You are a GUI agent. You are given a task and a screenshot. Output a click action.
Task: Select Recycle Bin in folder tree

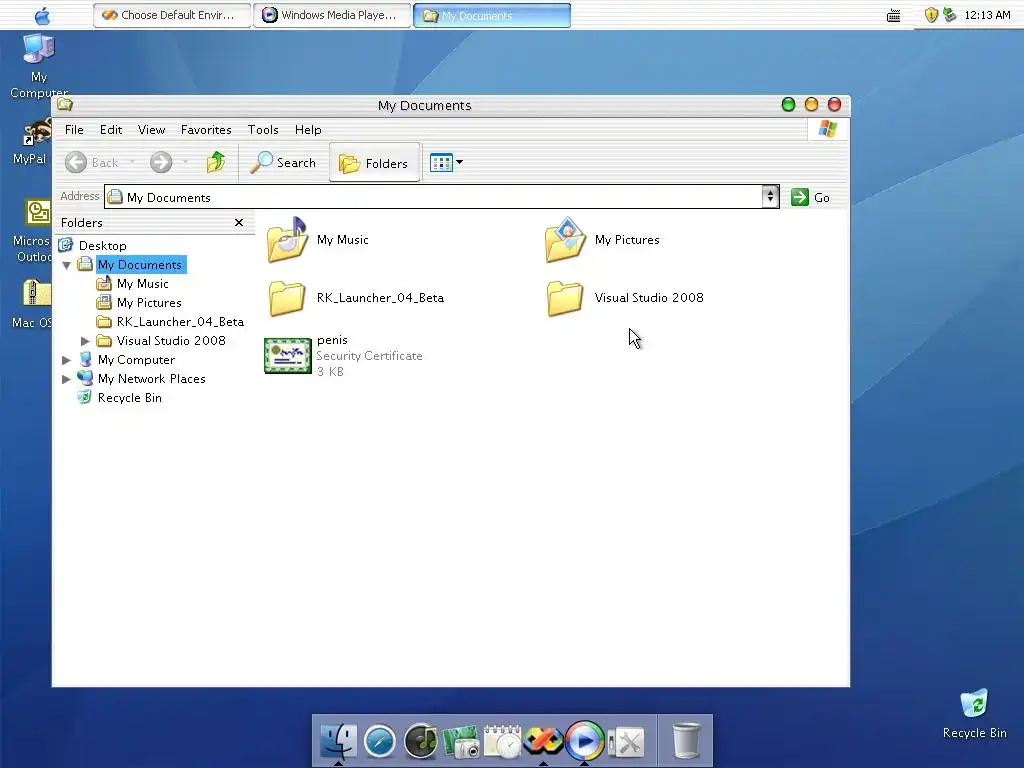129,398
